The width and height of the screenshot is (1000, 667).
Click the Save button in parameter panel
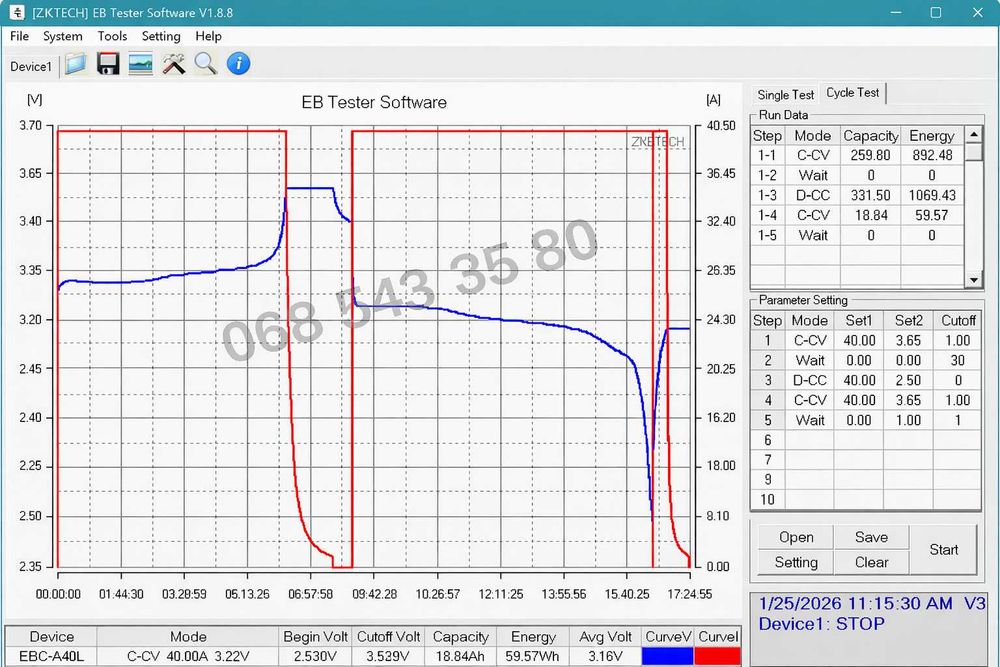coord(871,538)
